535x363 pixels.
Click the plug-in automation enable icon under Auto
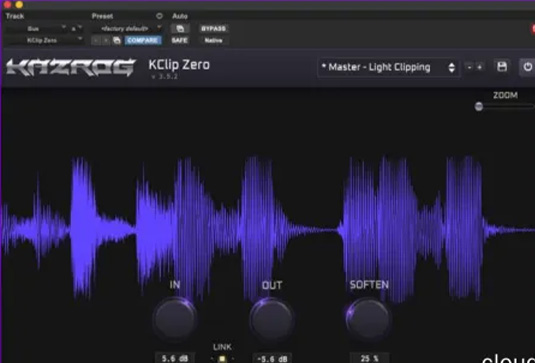(179, 29)
